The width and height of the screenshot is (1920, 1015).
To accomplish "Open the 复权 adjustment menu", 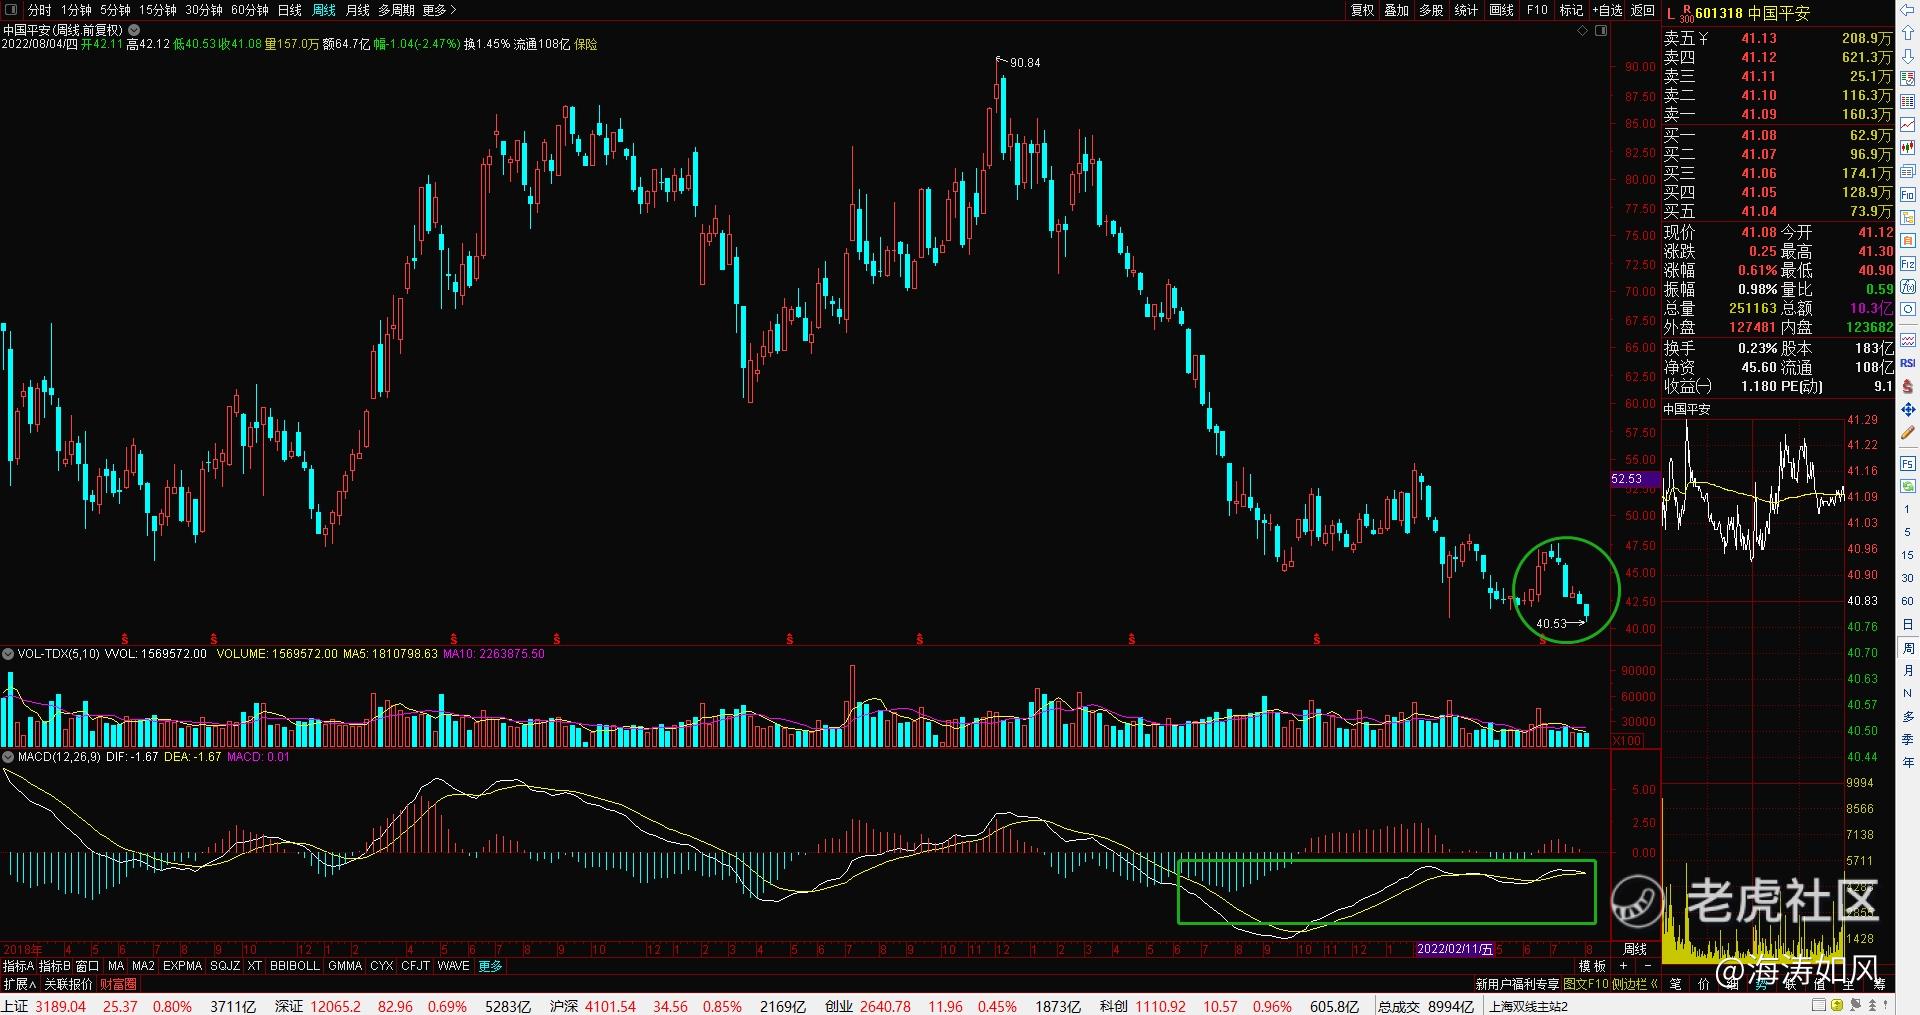I will coord(1362,10).
